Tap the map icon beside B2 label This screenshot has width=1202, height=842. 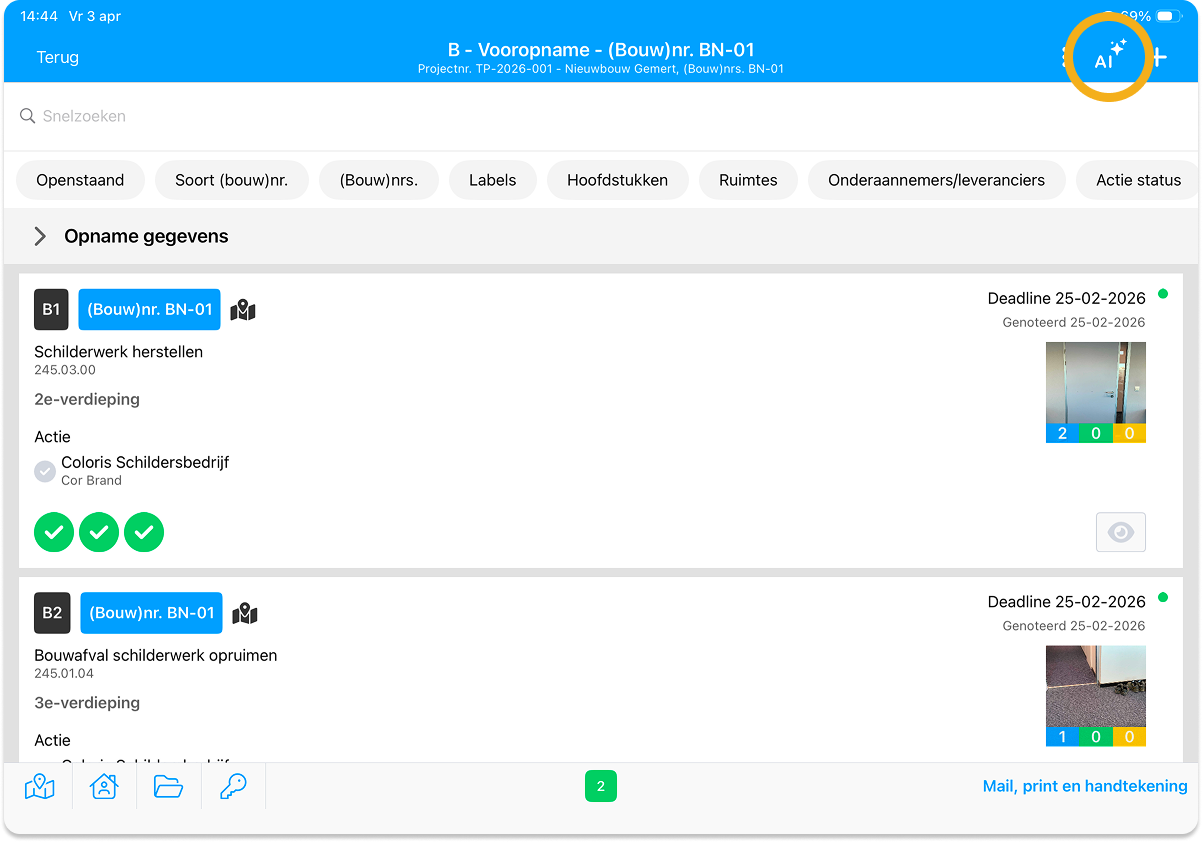(245, 613)
